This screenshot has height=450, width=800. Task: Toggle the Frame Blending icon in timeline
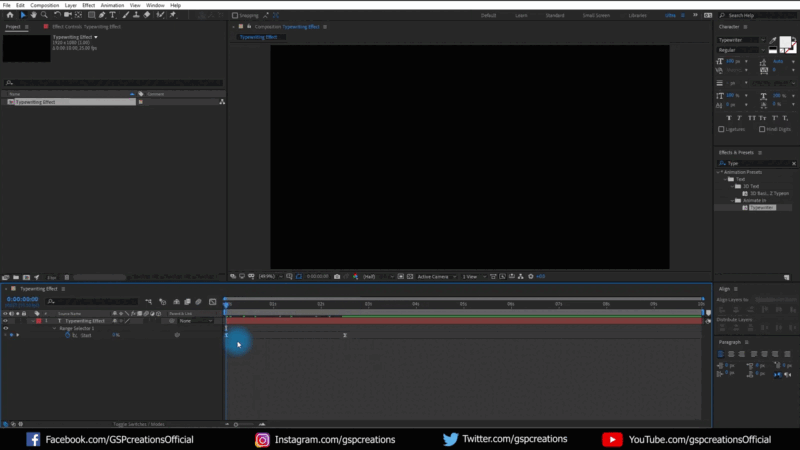click(187, 302)
